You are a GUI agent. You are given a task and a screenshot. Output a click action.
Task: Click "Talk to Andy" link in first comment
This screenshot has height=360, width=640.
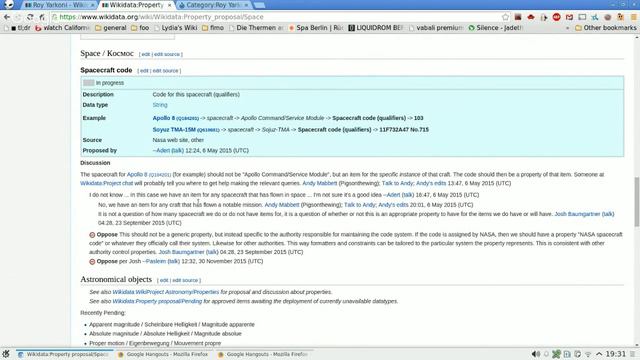tap(397, 183)
